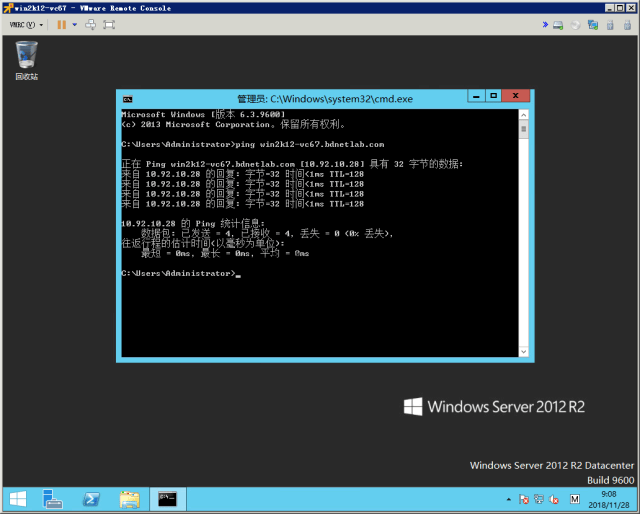Maximize the VMware Remote Console window
The width and height of the screenshot is (640, 514).
point(619,8)
